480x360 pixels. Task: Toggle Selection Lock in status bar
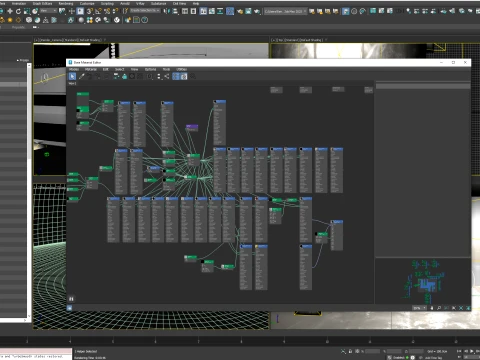(x=350, y=351)
